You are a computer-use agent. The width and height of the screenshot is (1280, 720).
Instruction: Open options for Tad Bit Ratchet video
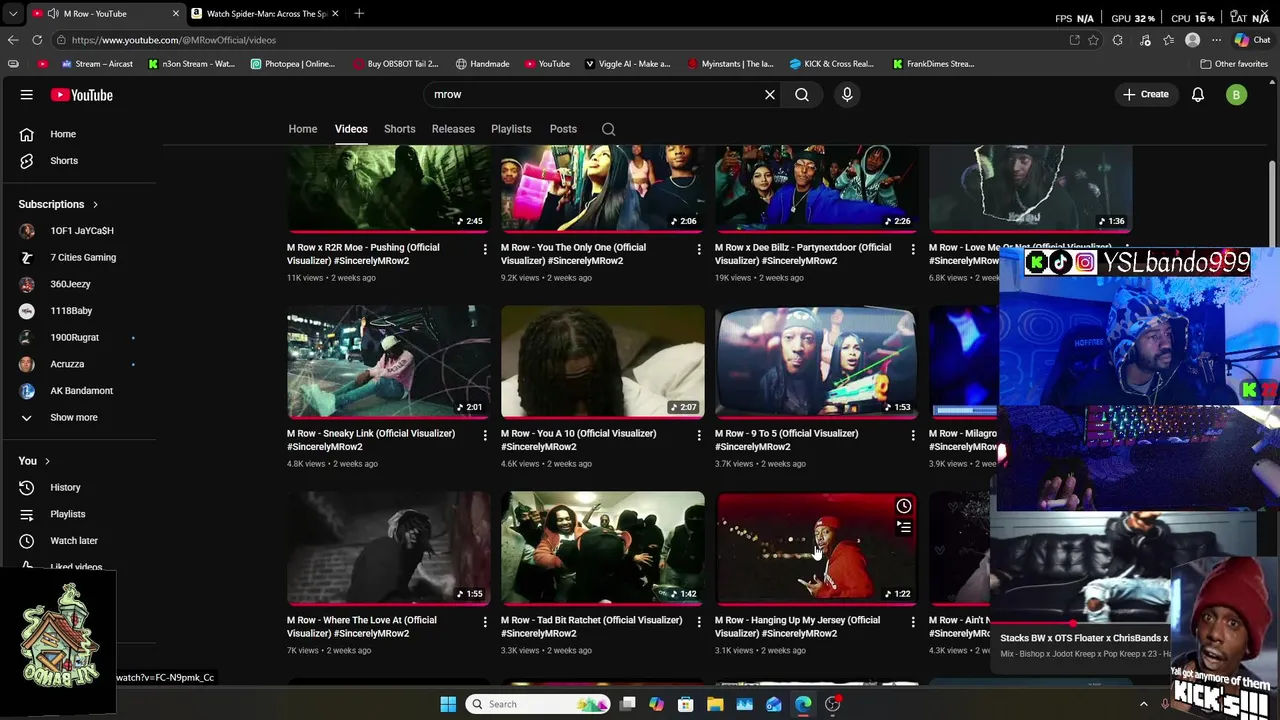(x=699, y=621)
